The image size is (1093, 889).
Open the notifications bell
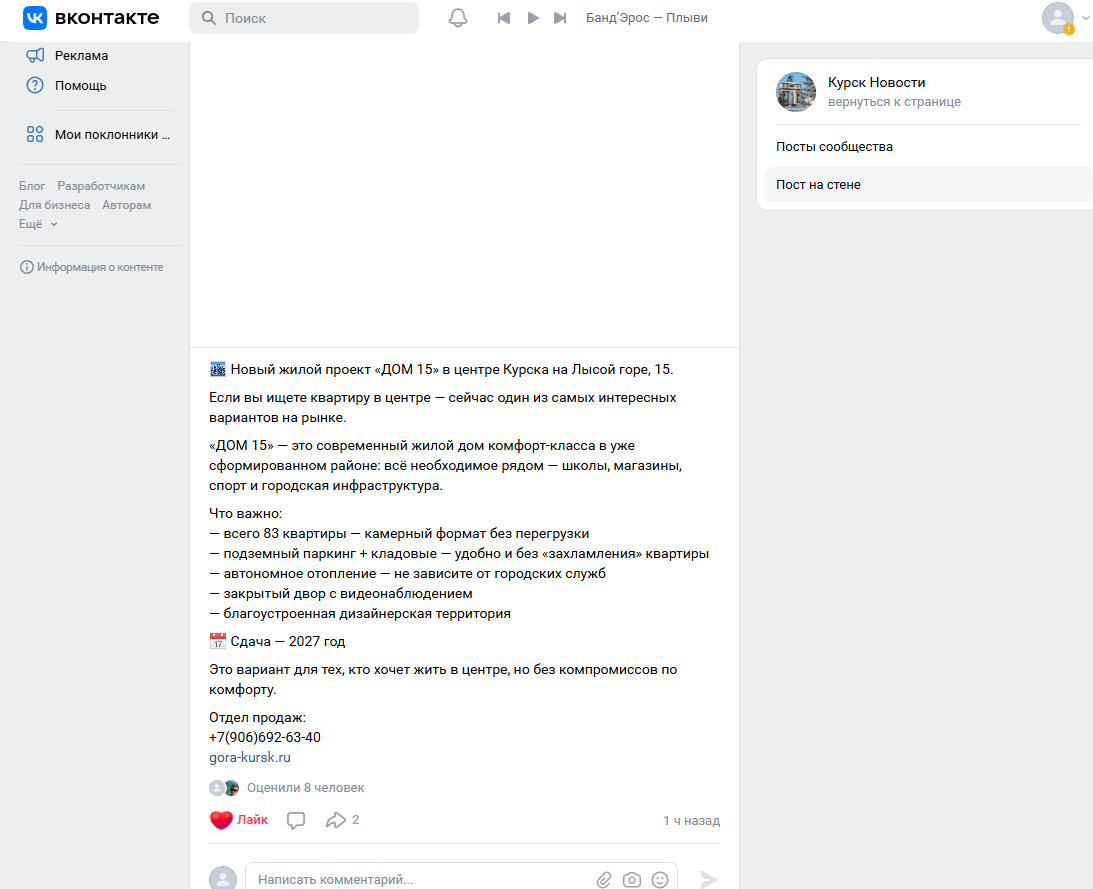coord(458,18)
